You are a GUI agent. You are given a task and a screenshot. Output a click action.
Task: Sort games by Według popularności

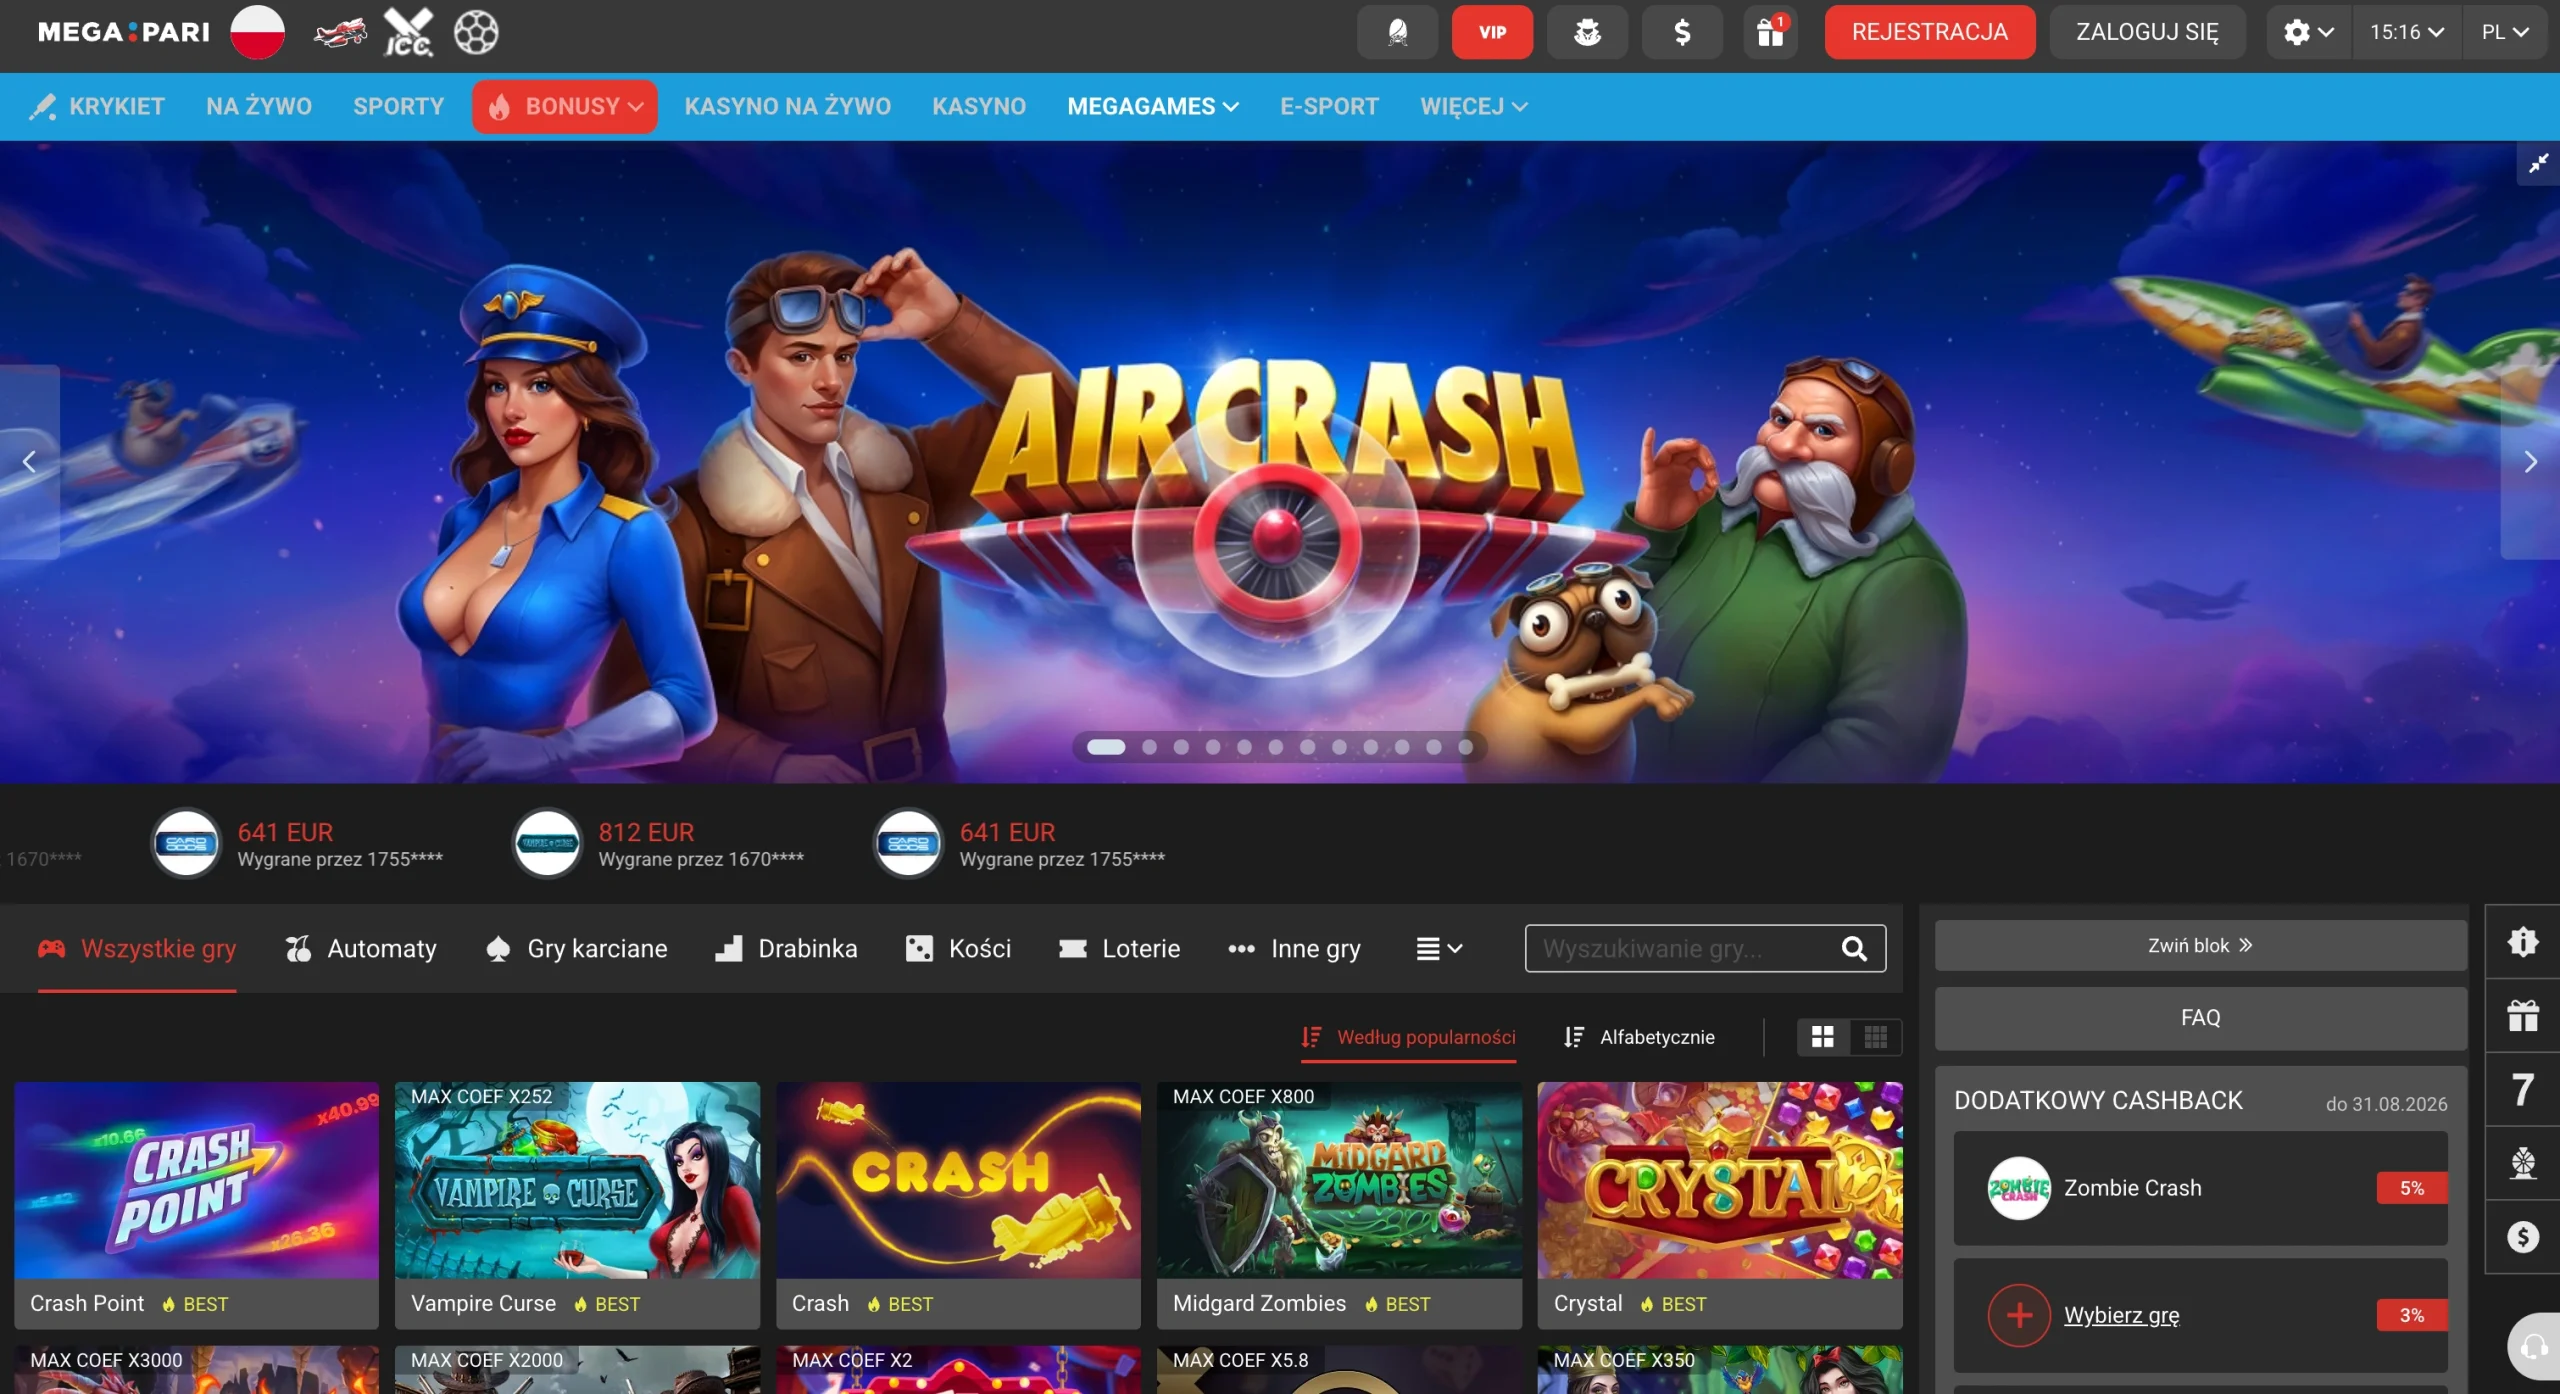point(1408,1037)
